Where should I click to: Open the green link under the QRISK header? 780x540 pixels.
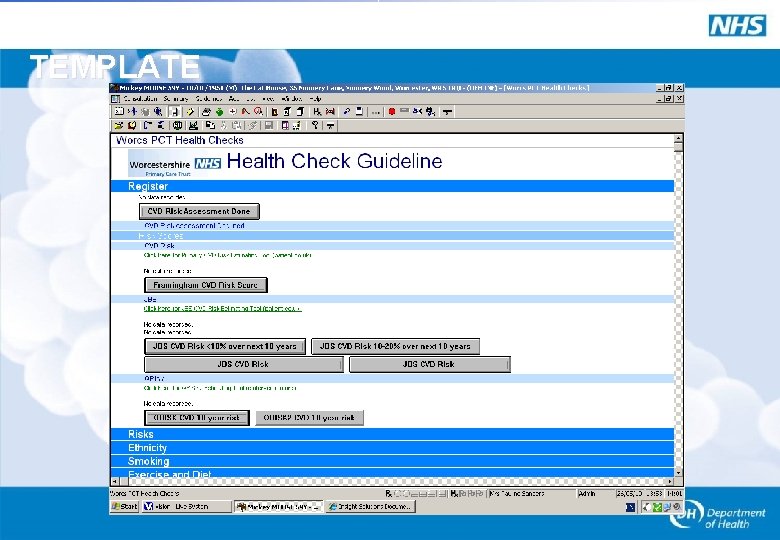tap(220, 388)
